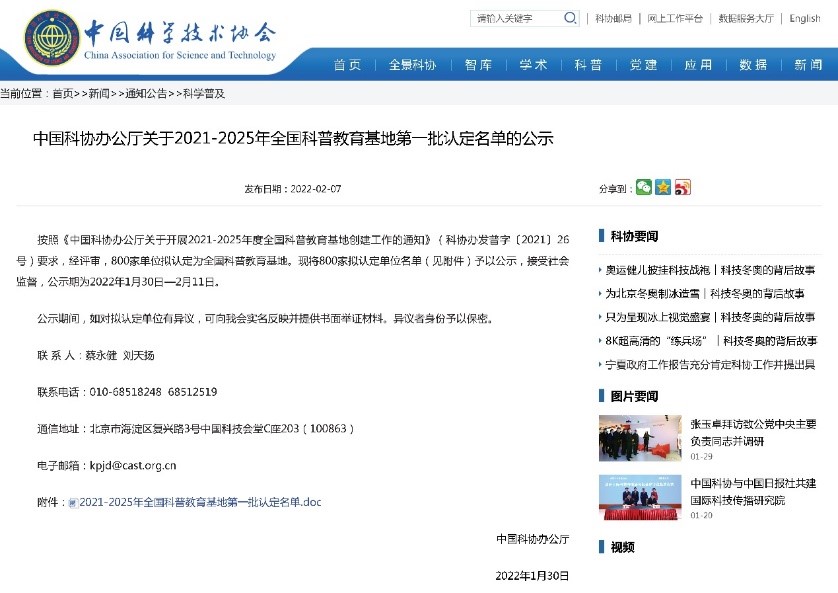Open the 全景科协 navigation item
Viewport: 838px width, 593px height.
point(413,65)
